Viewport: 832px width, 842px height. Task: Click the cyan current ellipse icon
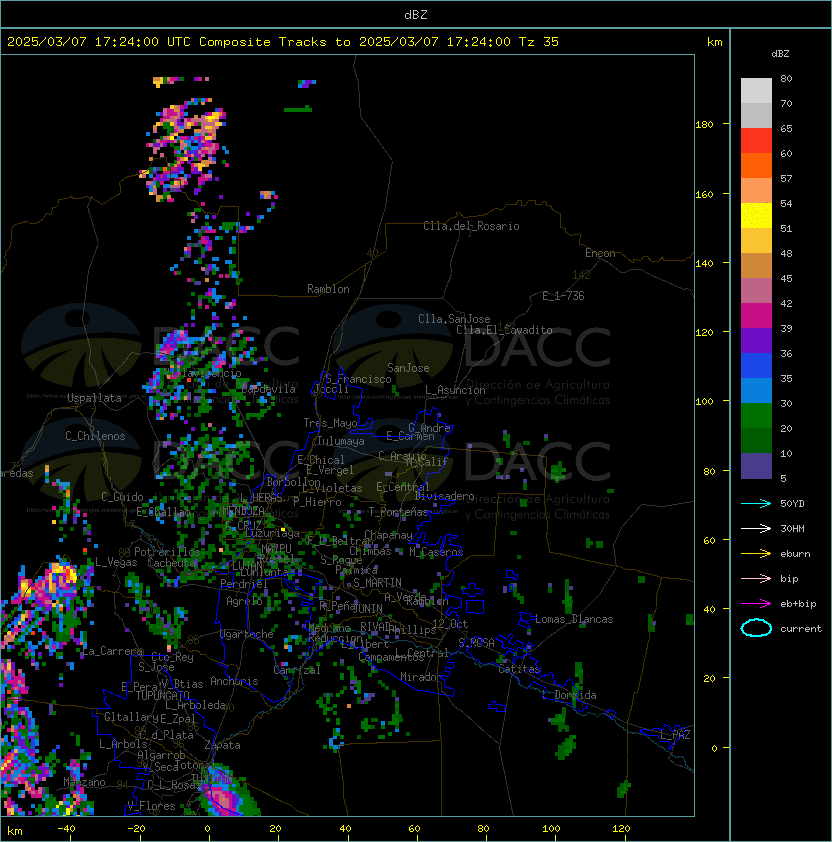(756, 628)
